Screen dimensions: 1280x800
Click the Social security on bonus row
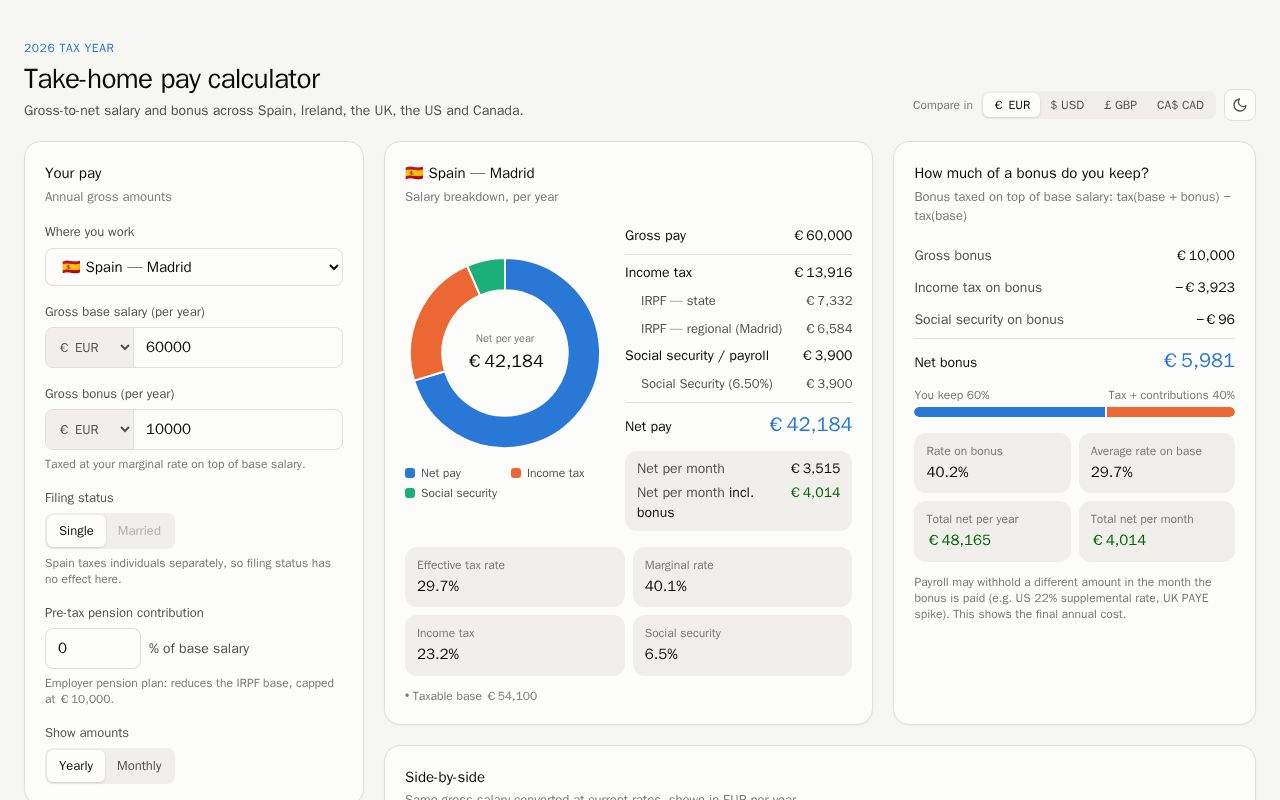point(1074,320)
